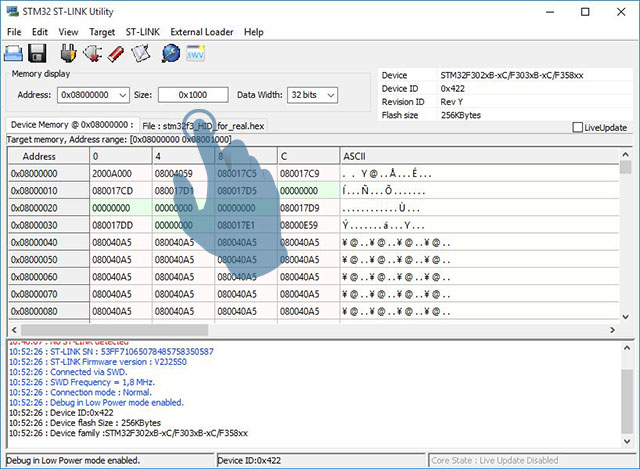This screenshot has height=469, width=640.
Task: Open the Target menu
Action: pyautogui.click(x=102, y=32)
